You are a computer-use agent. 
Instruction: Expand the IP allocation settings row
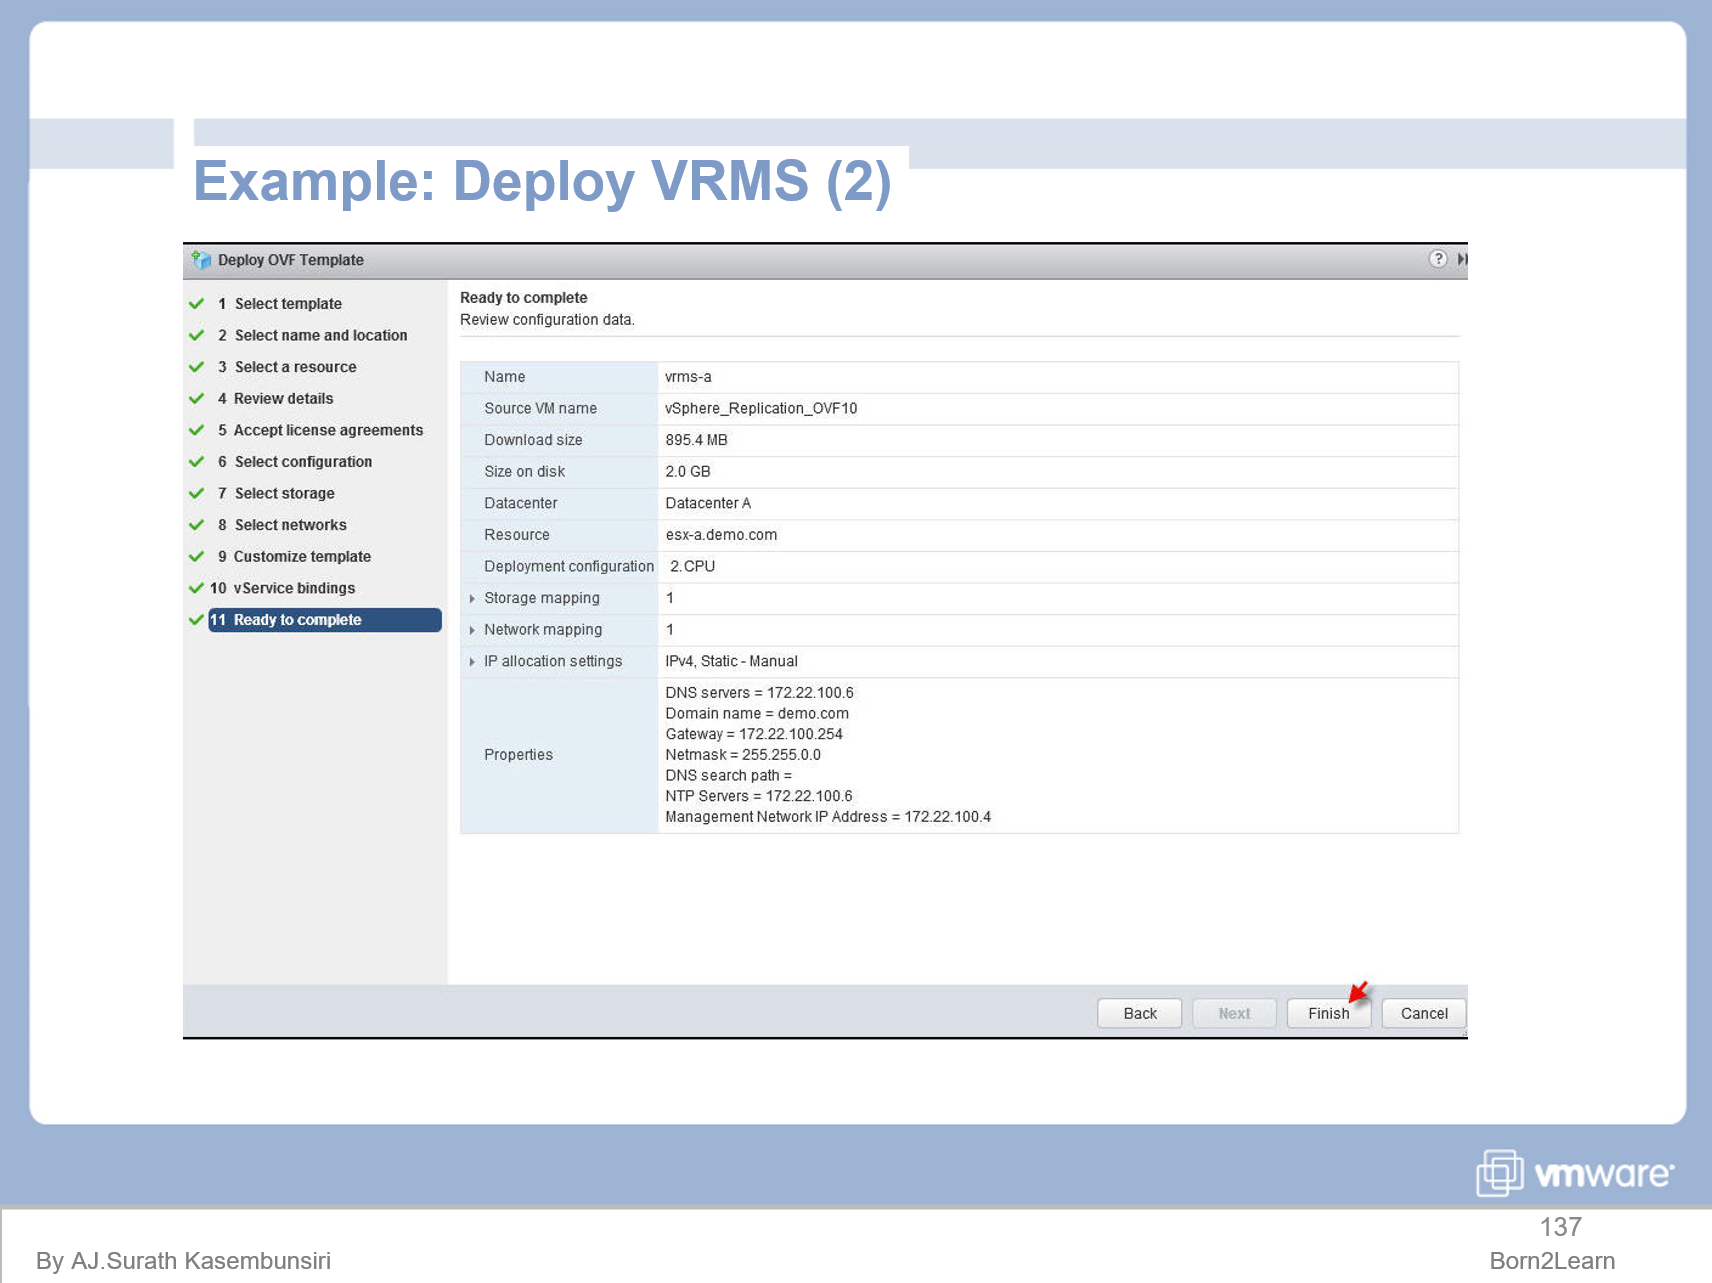click(x=471, y=661)
